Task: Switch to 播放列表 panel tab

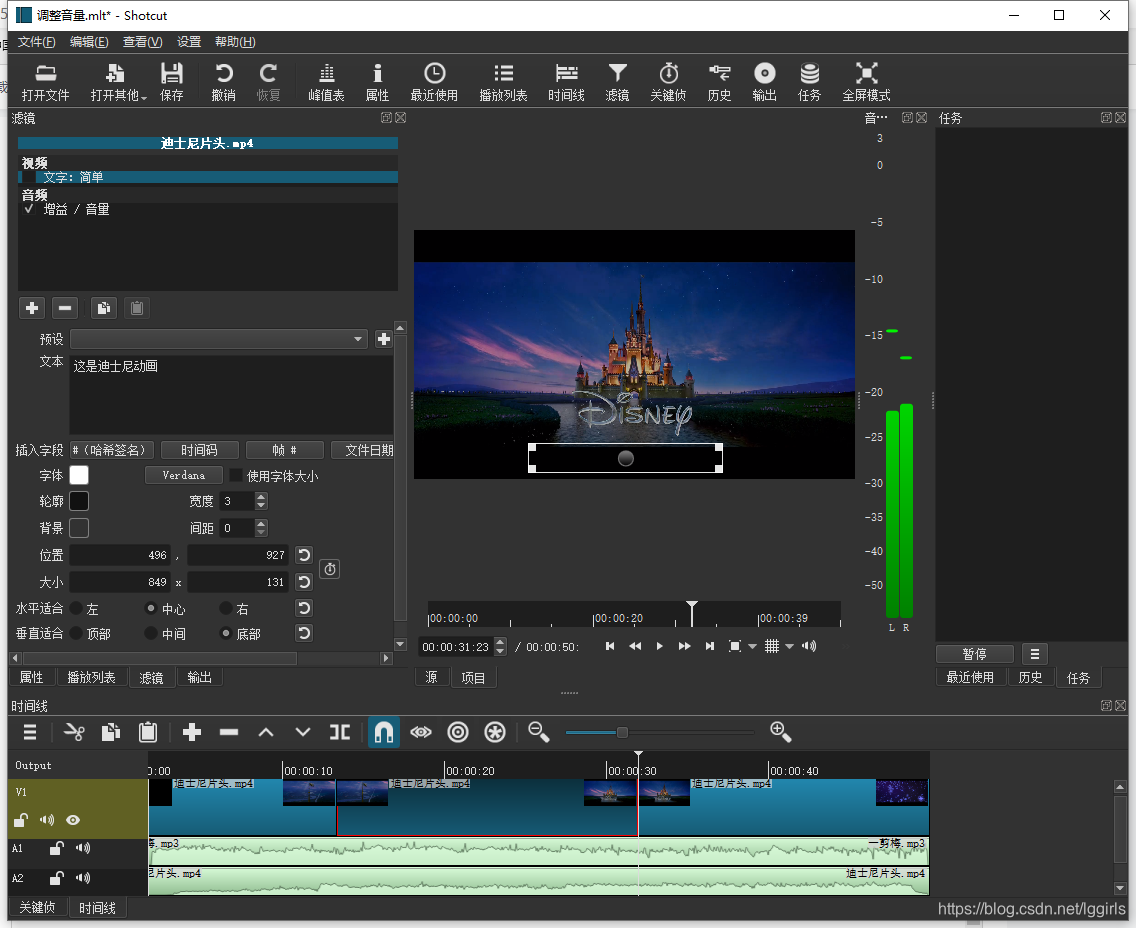Action: click(x=91, y=677)
